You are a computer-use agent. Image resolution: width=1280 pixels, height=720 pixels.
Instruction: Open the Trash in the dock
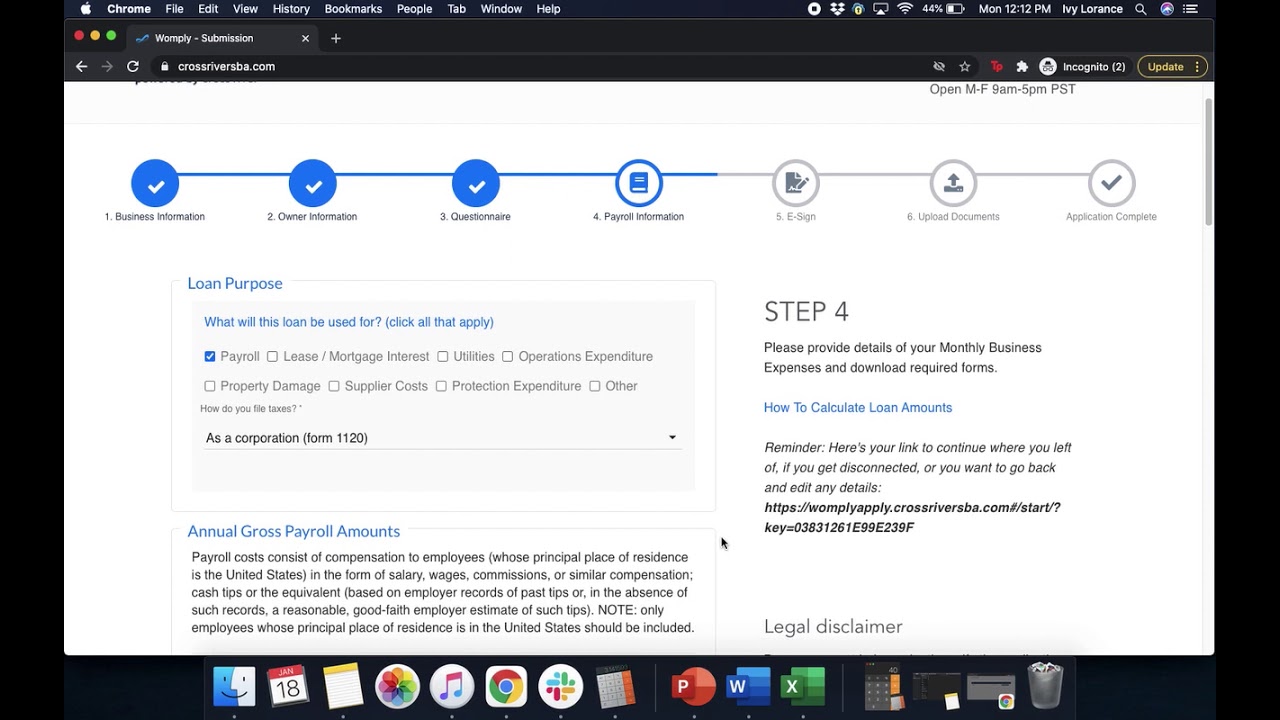[1045, 686]
